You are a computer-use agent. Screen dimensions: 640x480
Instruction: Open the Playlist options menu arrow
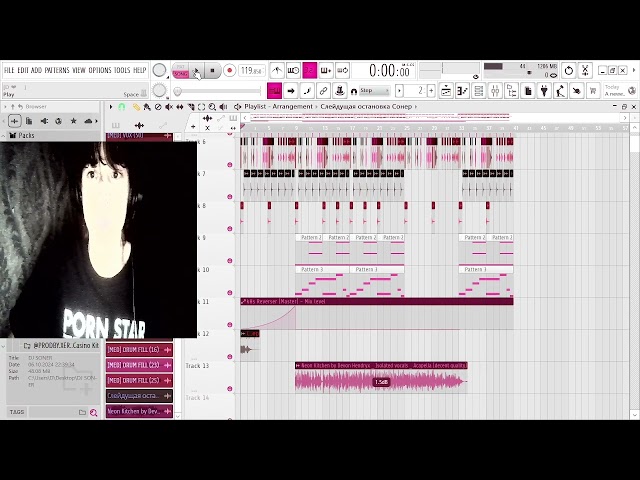(x=111, y=107)
